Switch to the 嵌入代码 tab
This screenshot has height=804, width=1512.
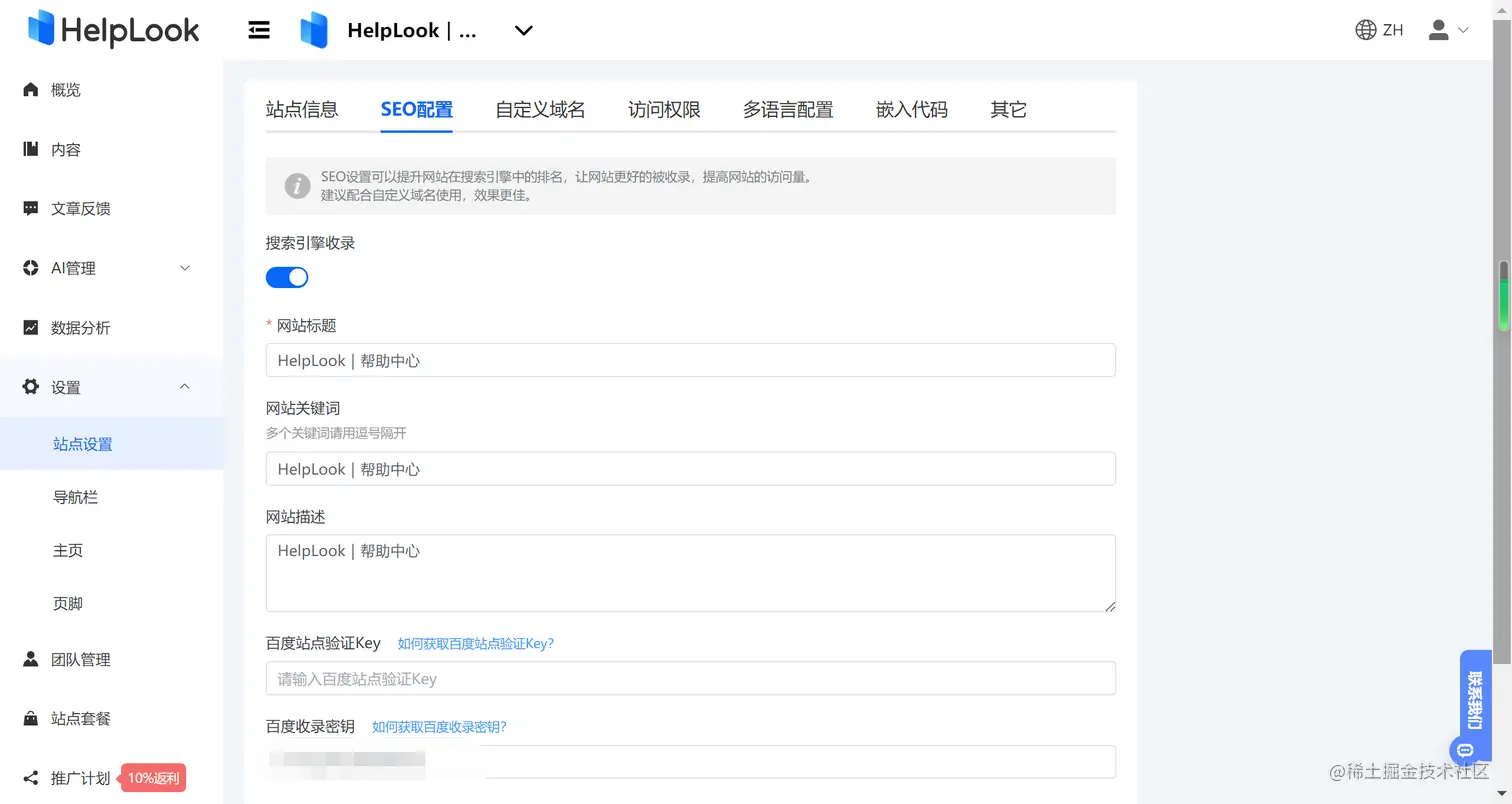click(x=912, y=110)
